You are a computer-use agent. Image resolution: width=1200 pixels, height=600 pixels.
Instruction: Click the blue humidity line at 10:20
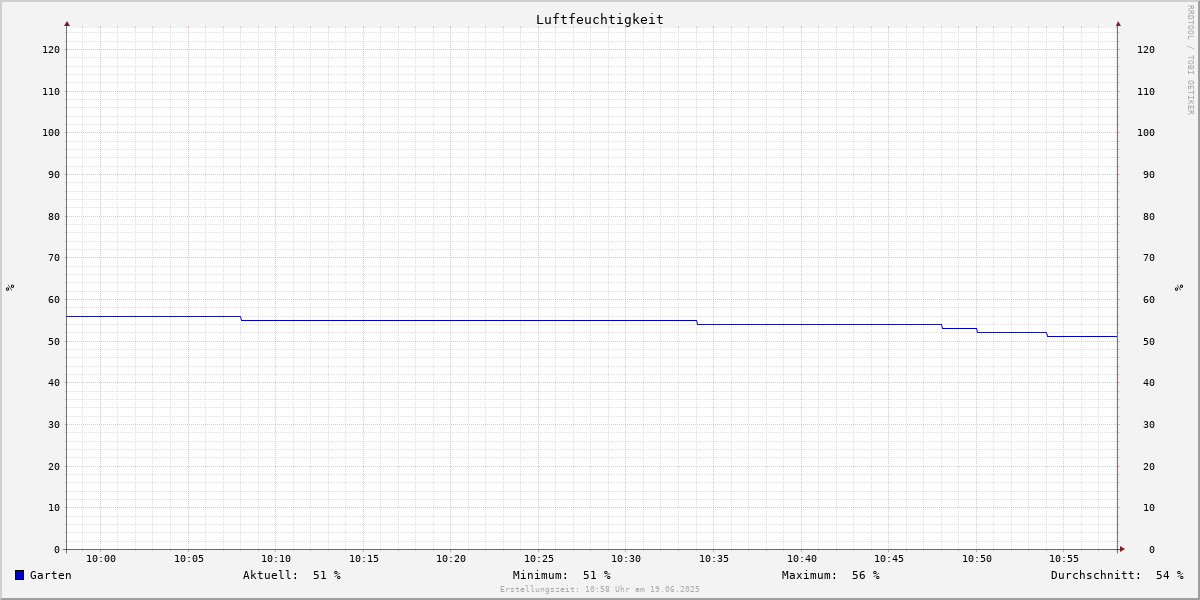[451, 320]
